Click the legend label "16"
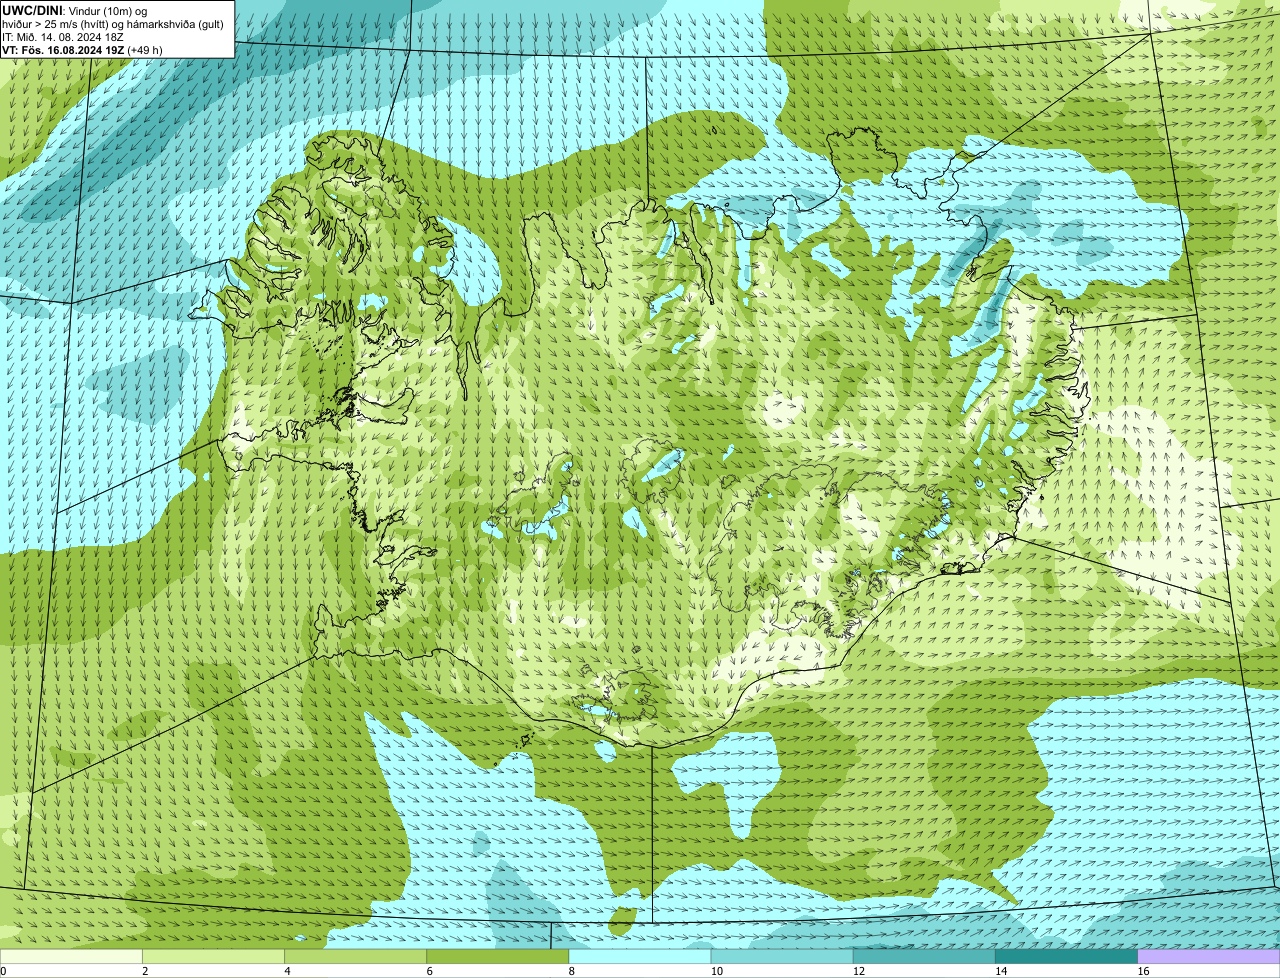 pyautogui.click(x=1142, y=971)
